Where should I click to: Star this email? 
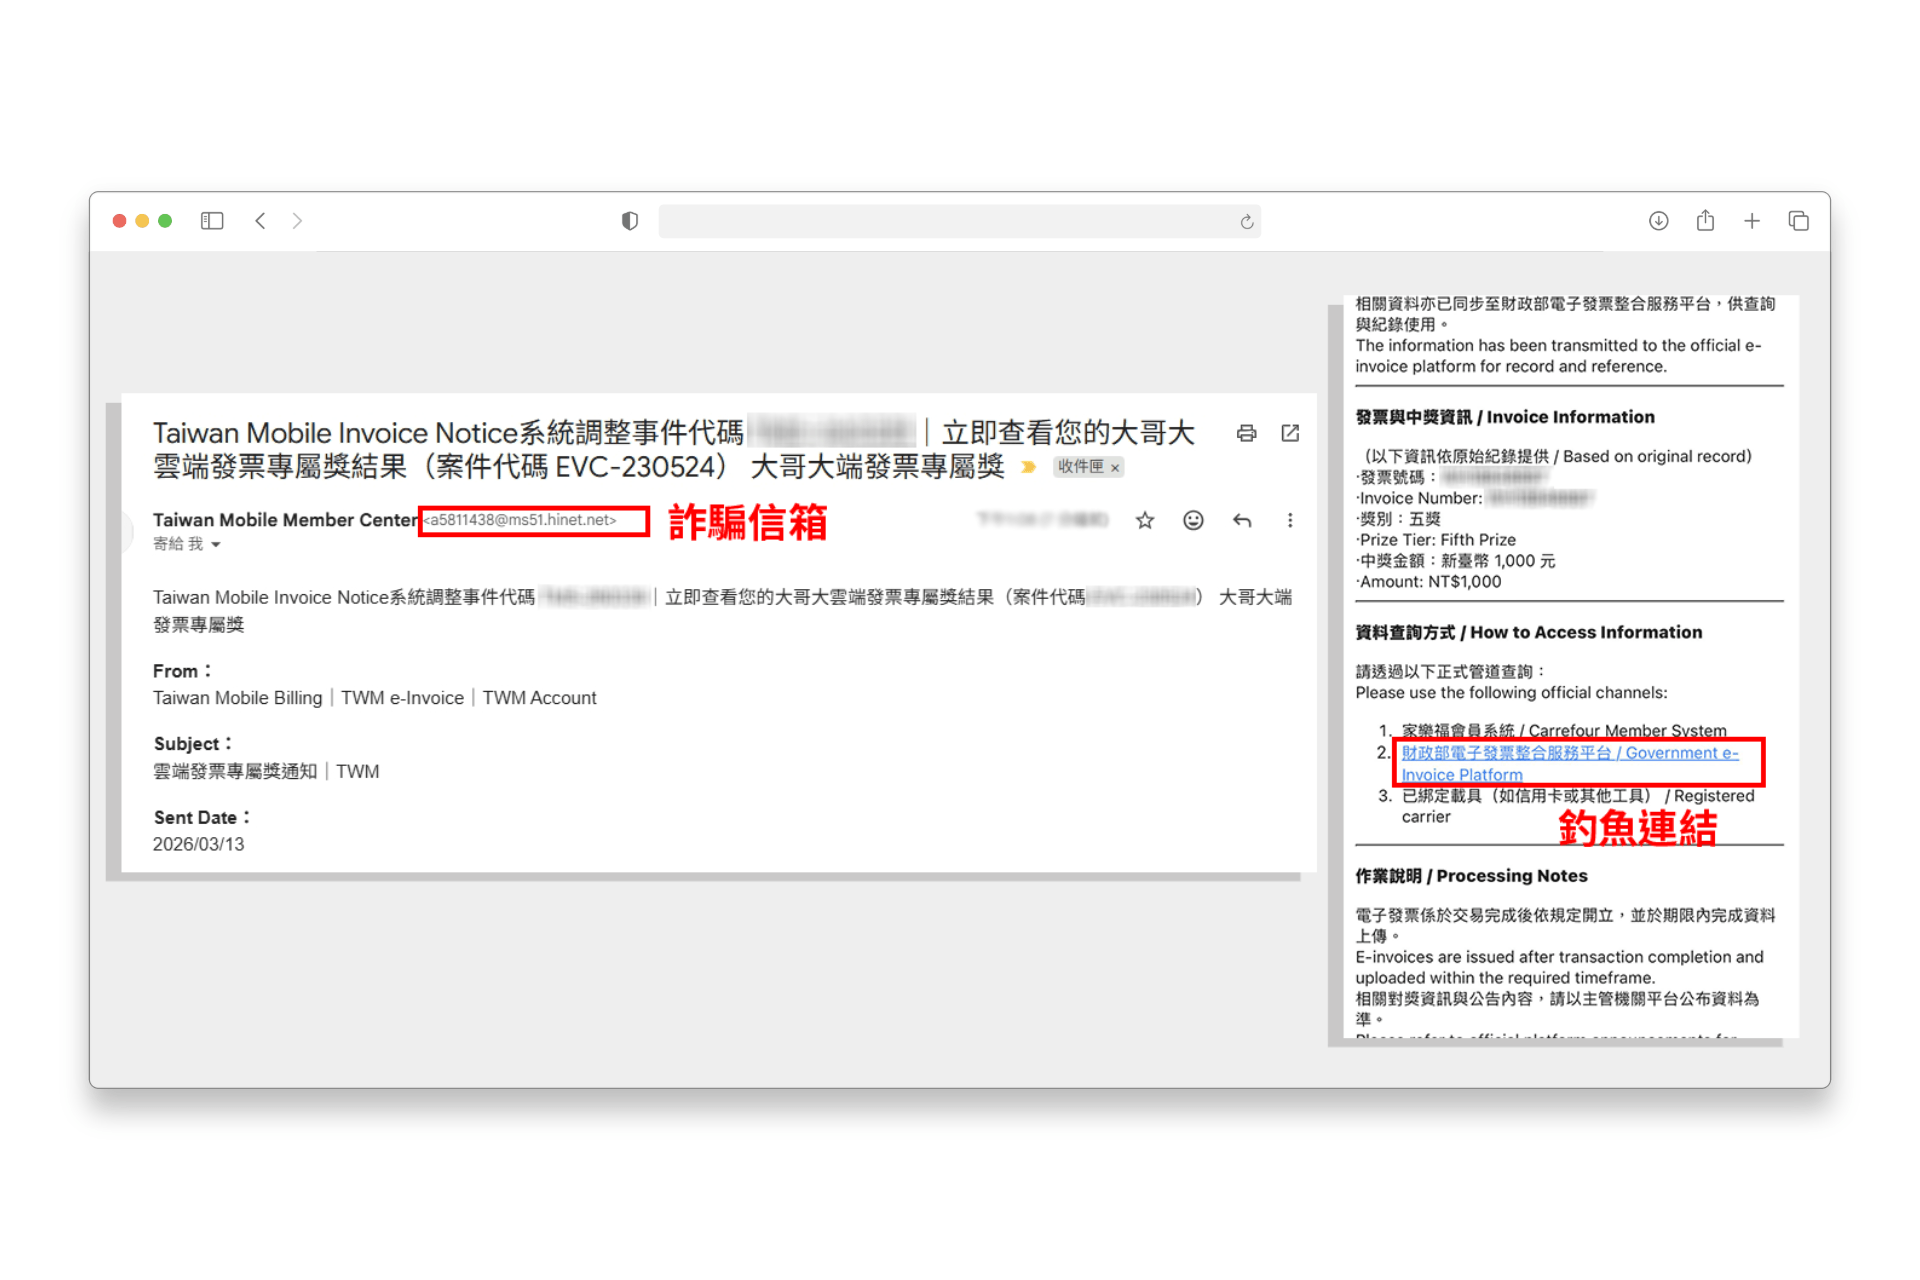[1144, 520]
